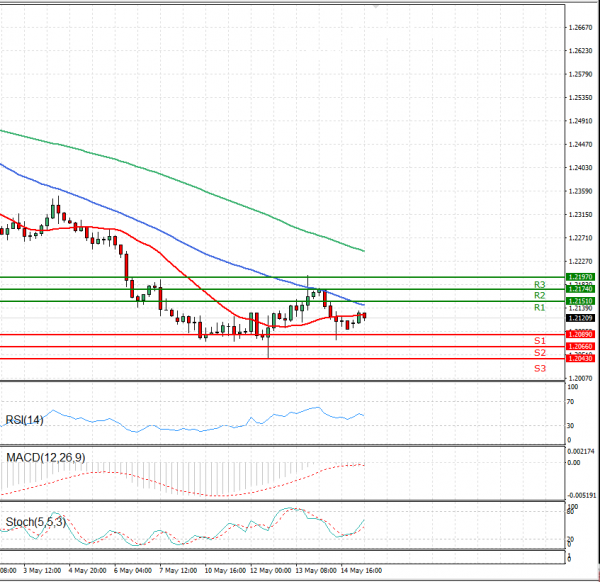Select the R1 resistance label
Image resolution: width=600 pixels, height=582 pixels.
[540, 308]
